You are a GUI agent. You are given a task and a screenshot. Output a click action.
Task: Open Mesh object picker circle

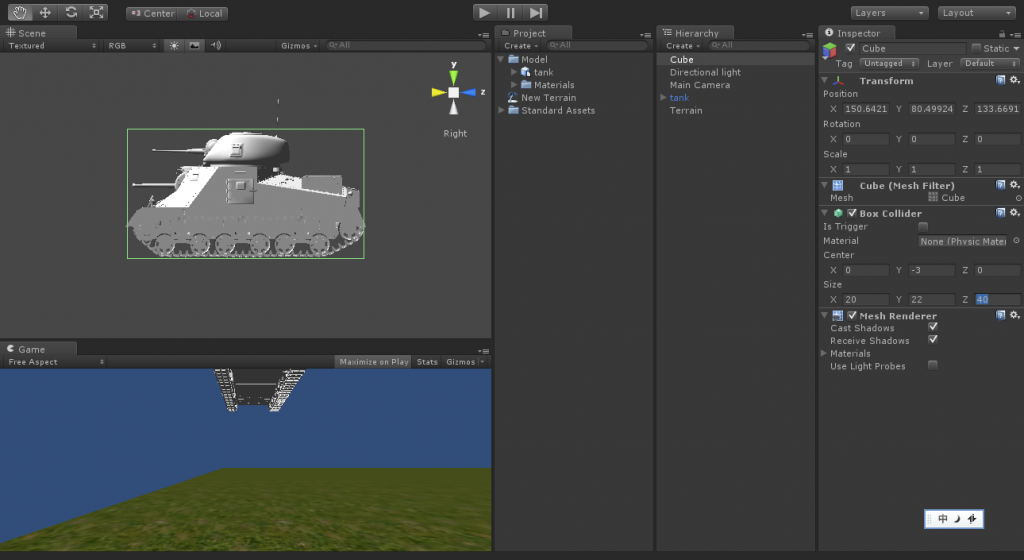1018,198
